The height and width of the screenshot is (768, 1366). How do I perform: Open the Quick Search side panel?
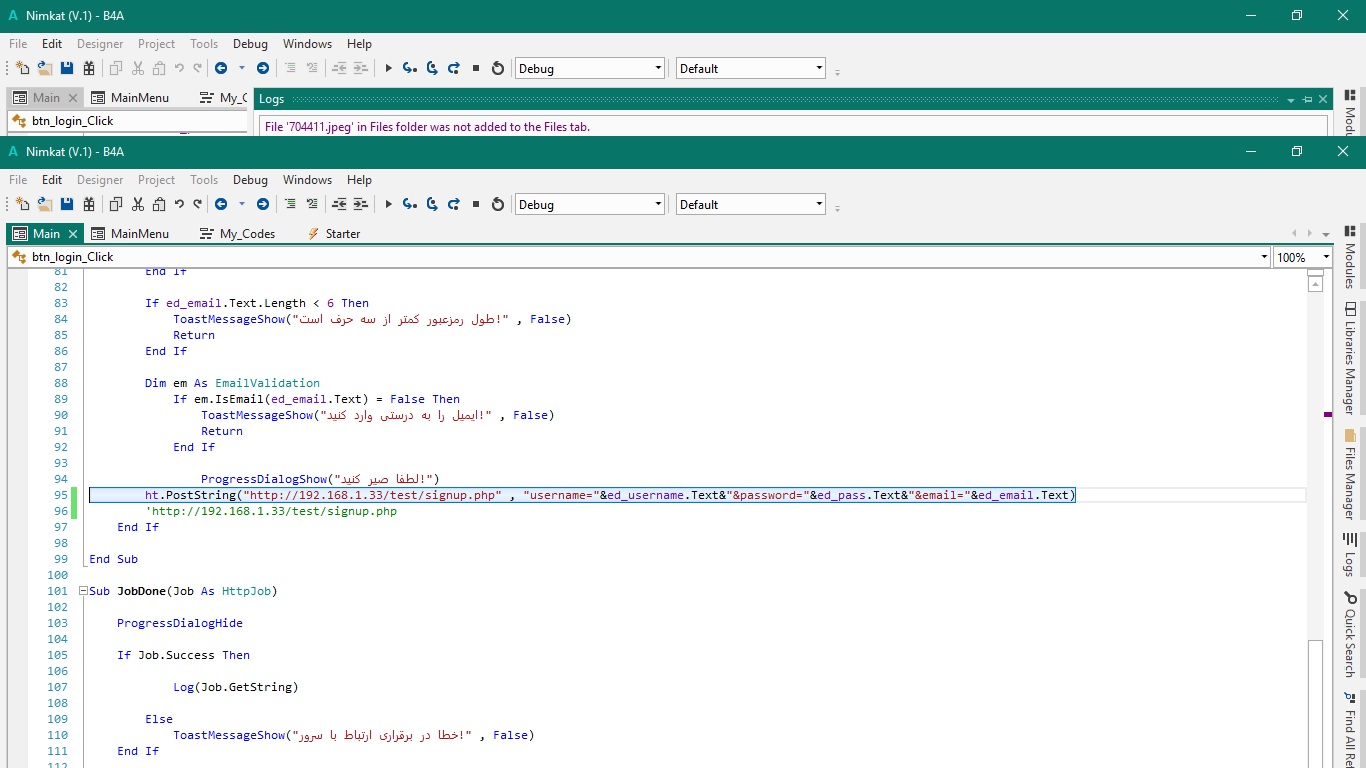click(x=1350, y=634)
